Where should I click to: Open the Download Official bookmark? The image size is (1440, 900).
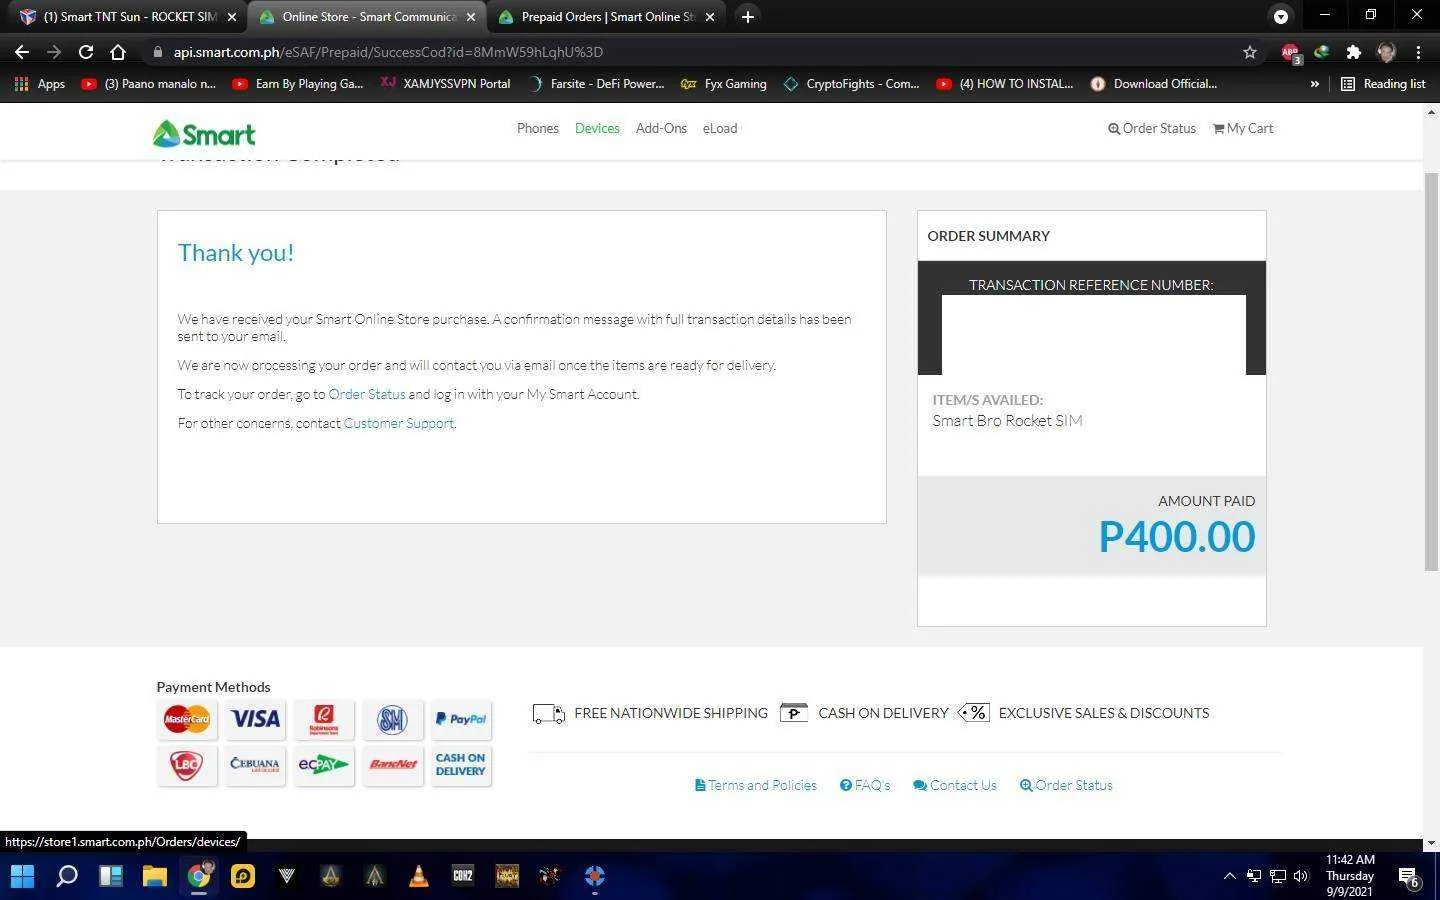coord(1153,84)
